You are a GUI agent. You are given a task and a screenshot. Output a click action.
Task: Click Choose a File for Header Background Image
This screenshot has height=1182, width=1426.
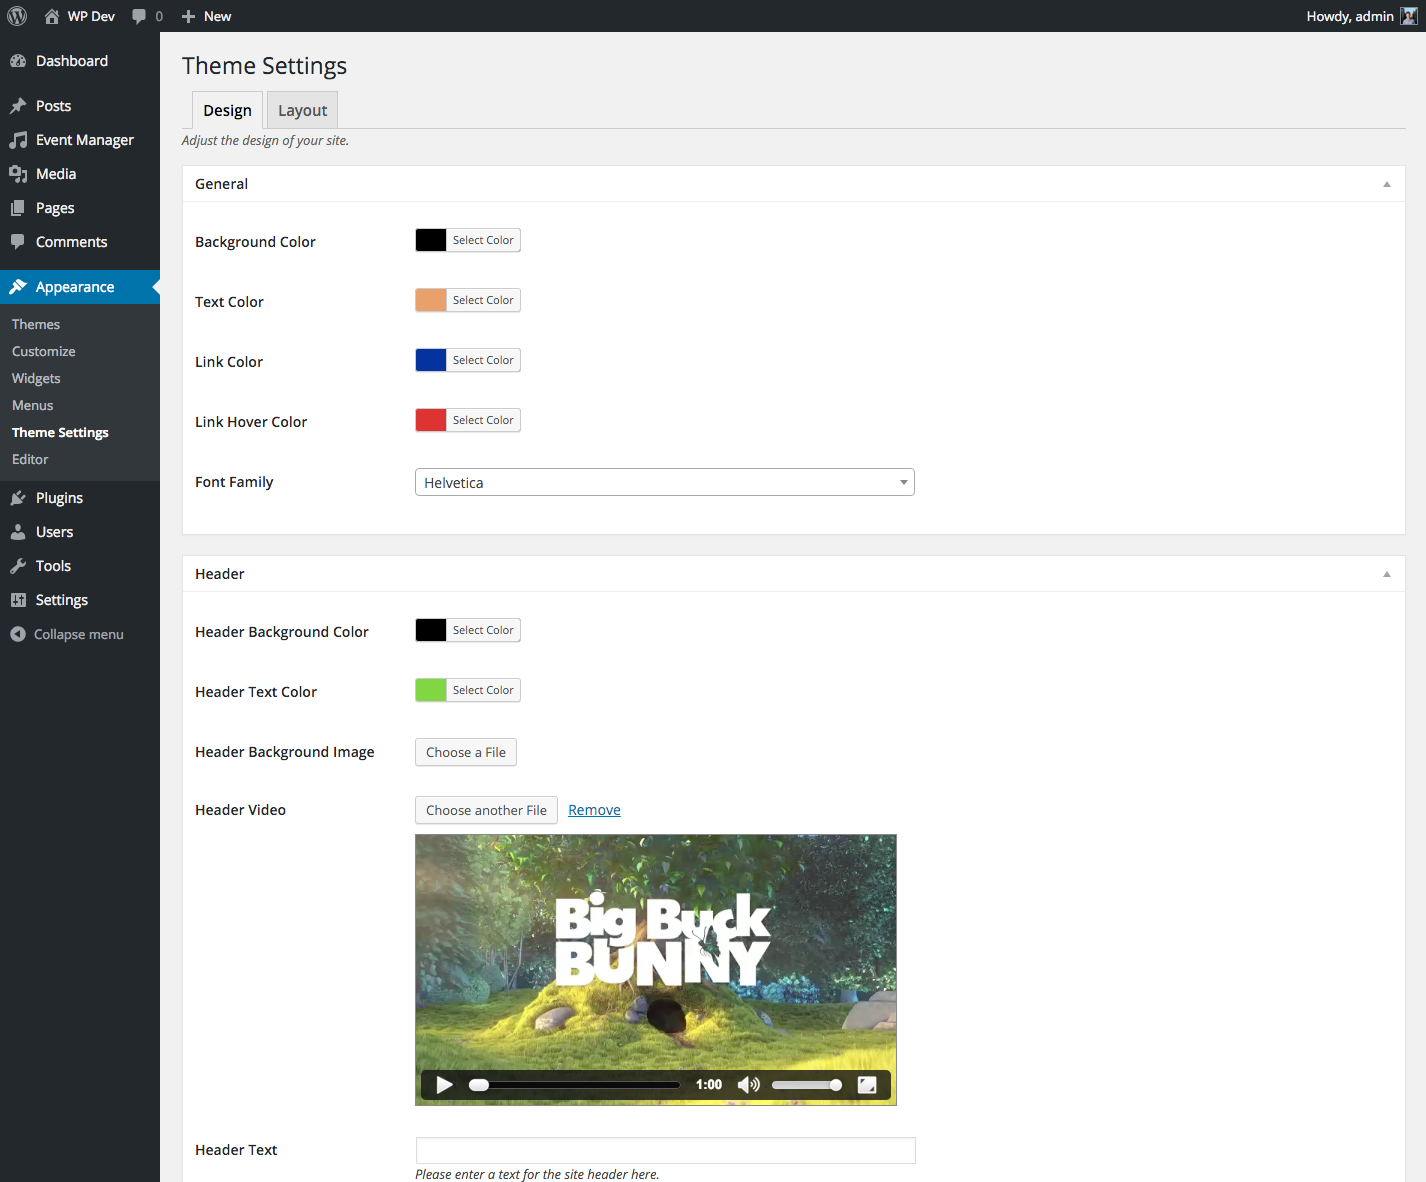[466, 752]
